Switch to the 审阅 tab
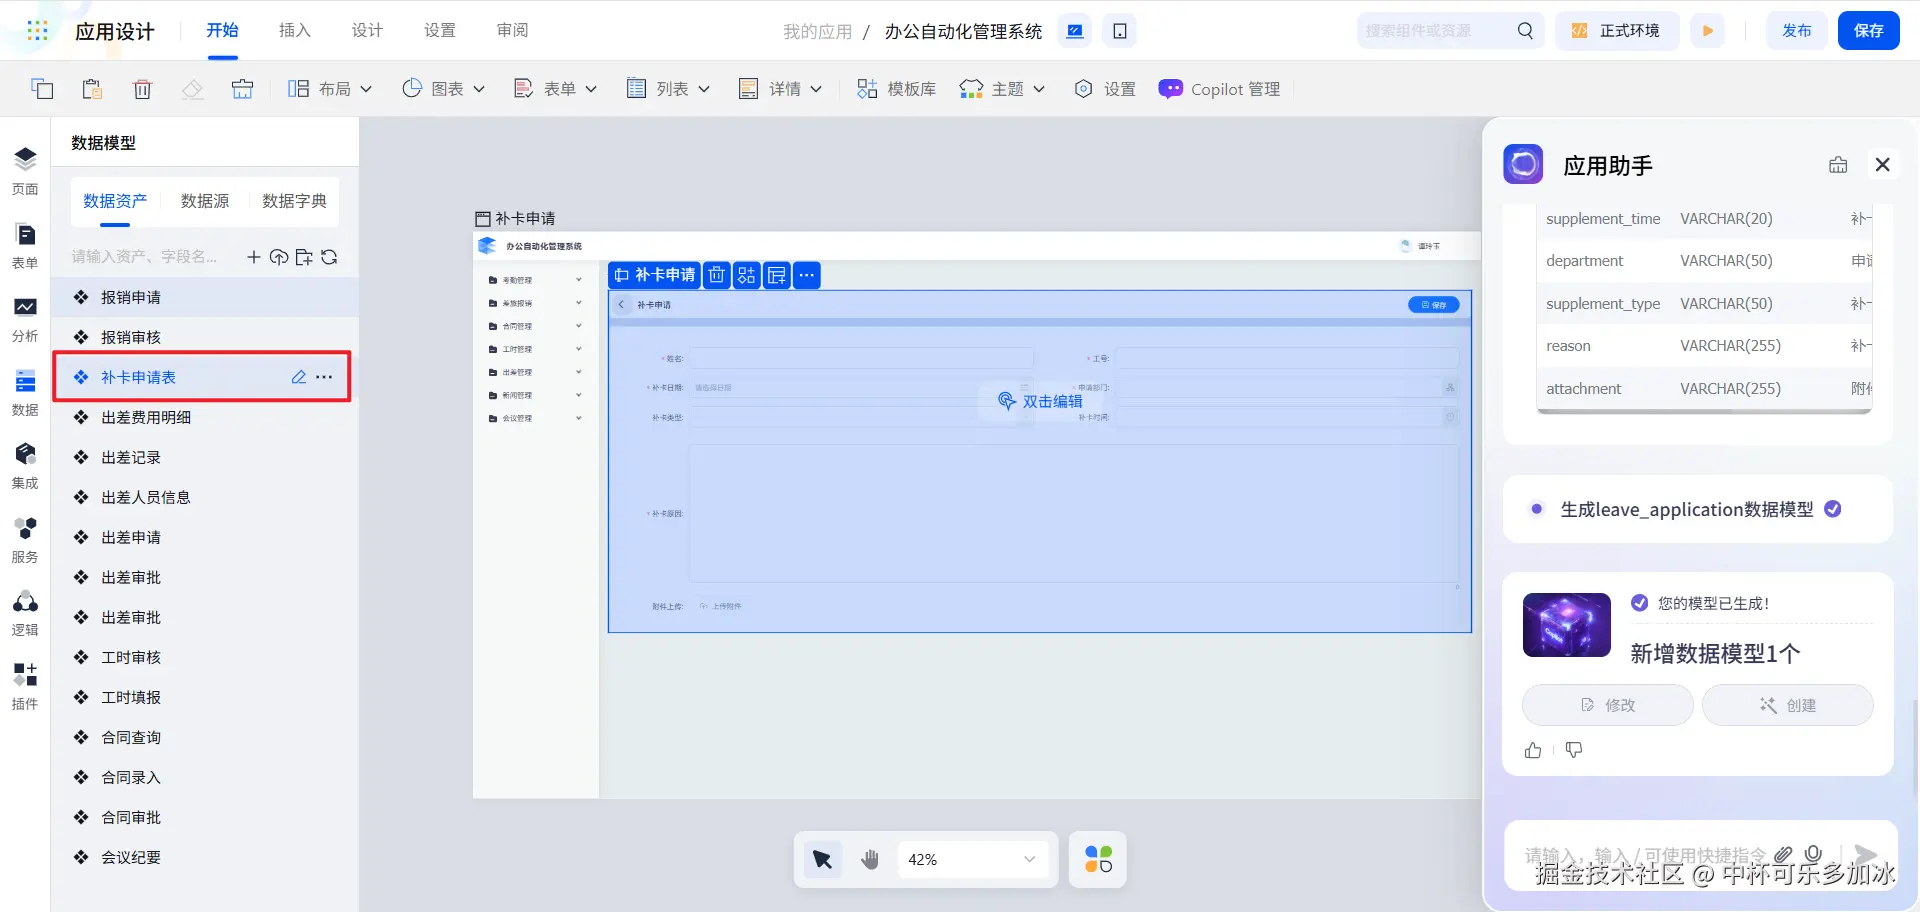1920x912 pixels. tap(512, 31)
